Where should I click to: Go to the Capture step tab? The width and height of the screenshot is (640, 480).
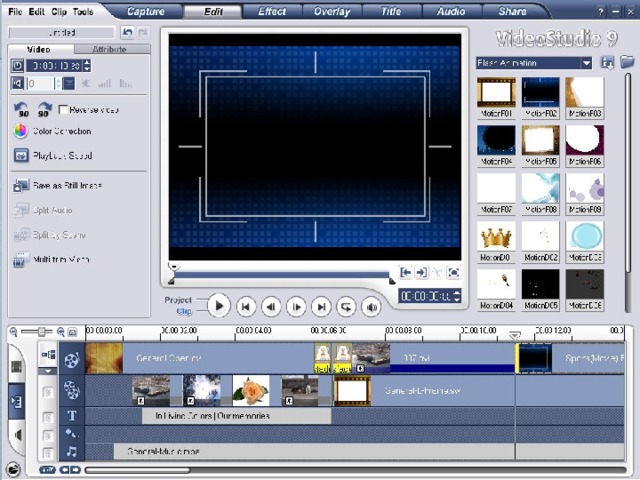point(146,11)
